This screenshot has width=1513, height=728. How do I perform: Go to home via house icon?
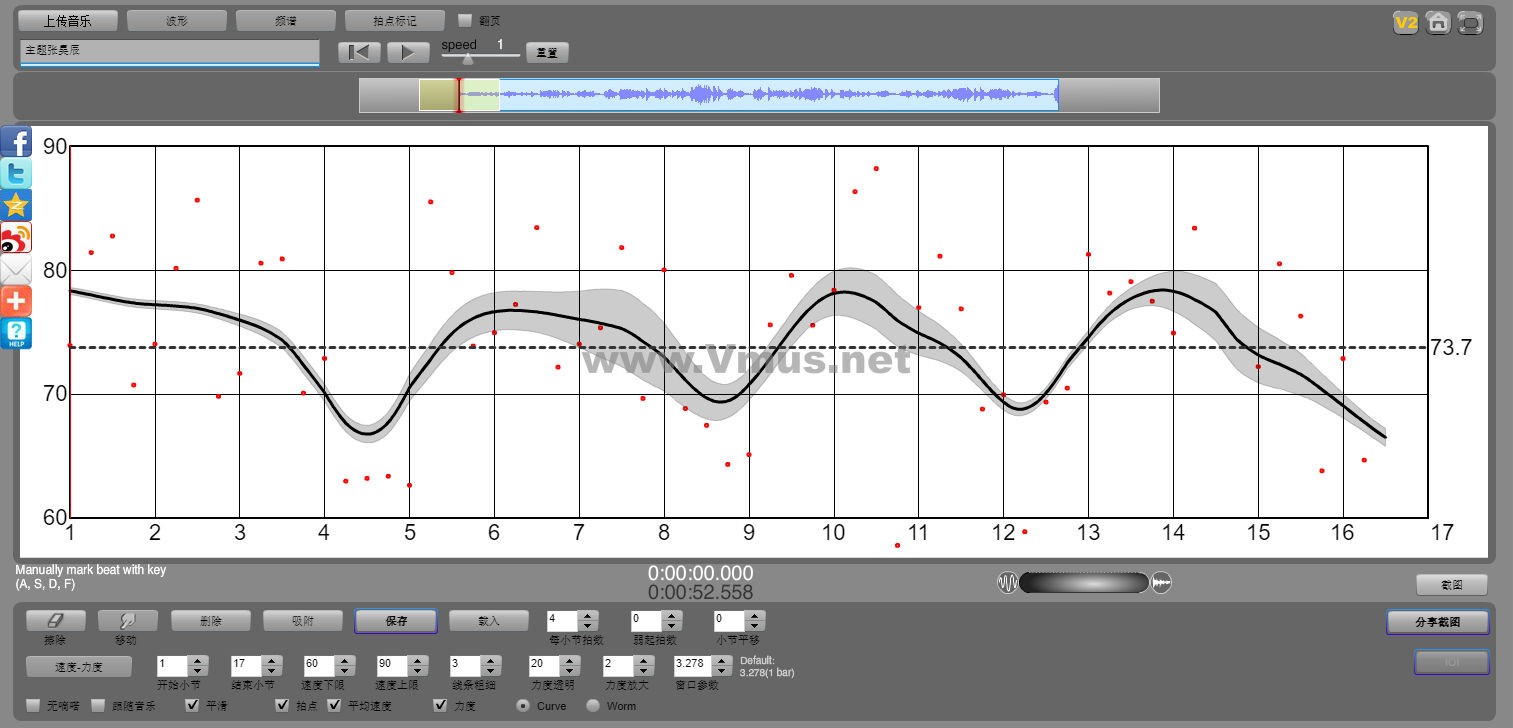click(x=1438, y=22)
